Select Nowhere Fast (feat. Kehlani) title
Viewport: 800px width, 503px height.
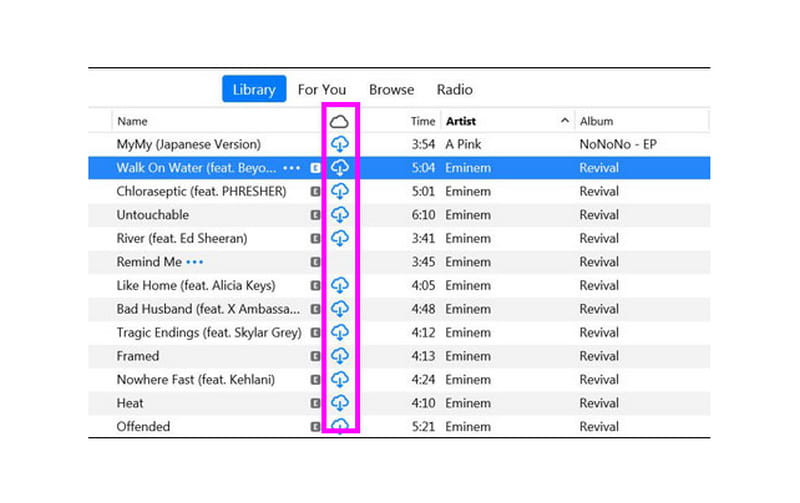(195, 379)
